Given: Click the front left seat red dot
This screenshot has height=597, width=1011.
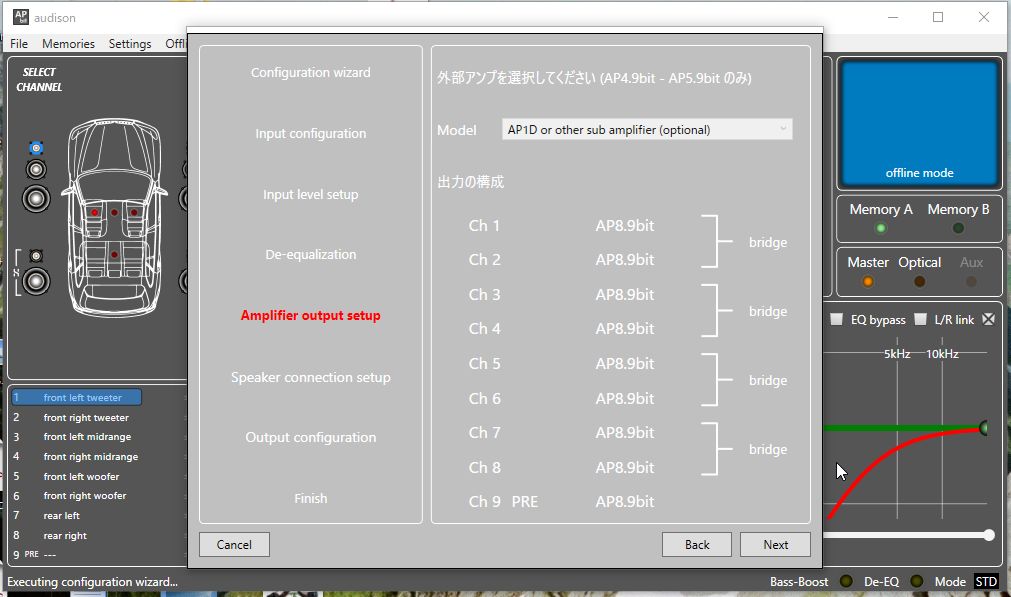Looking at the screenshot, I should pyautogui.click(x=95, y=212).
